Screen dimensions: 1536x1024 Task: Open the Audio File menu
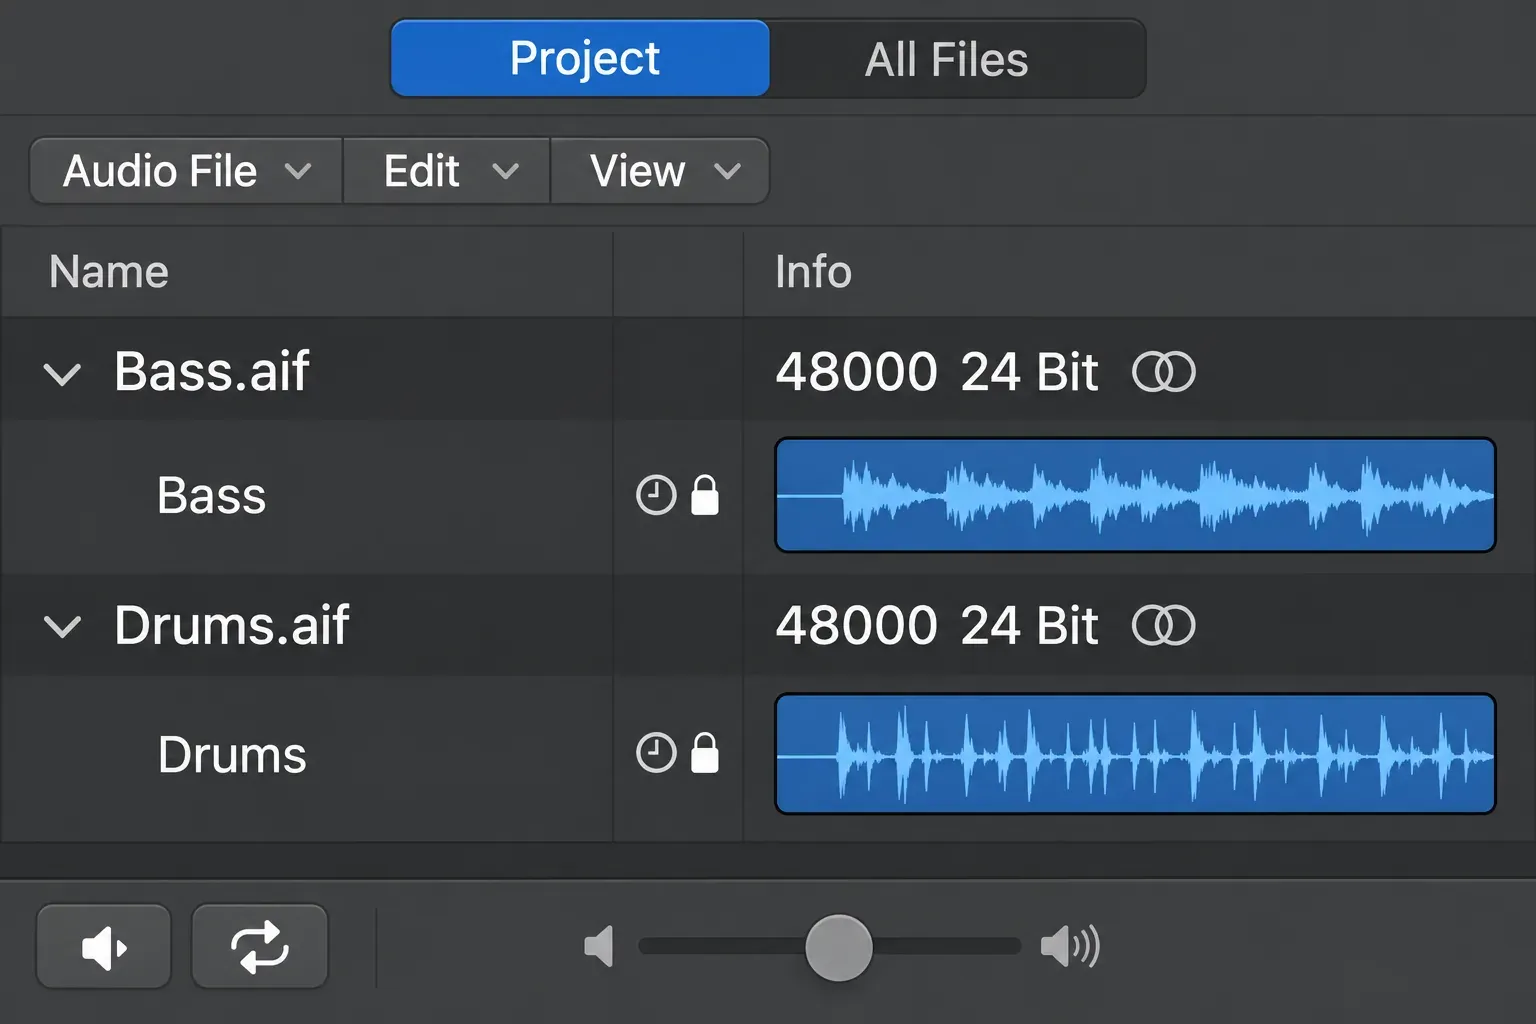coord(186,171)
